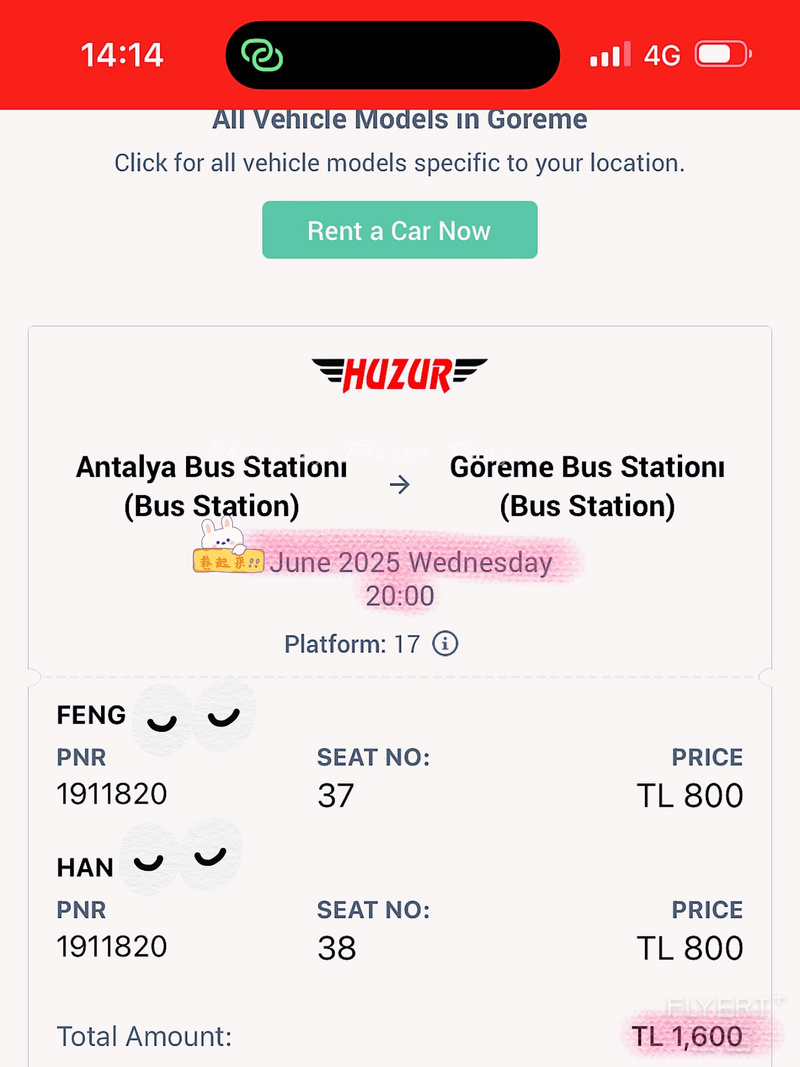
Task: Tap passenger FENG's name
Action: pos(91,715)
